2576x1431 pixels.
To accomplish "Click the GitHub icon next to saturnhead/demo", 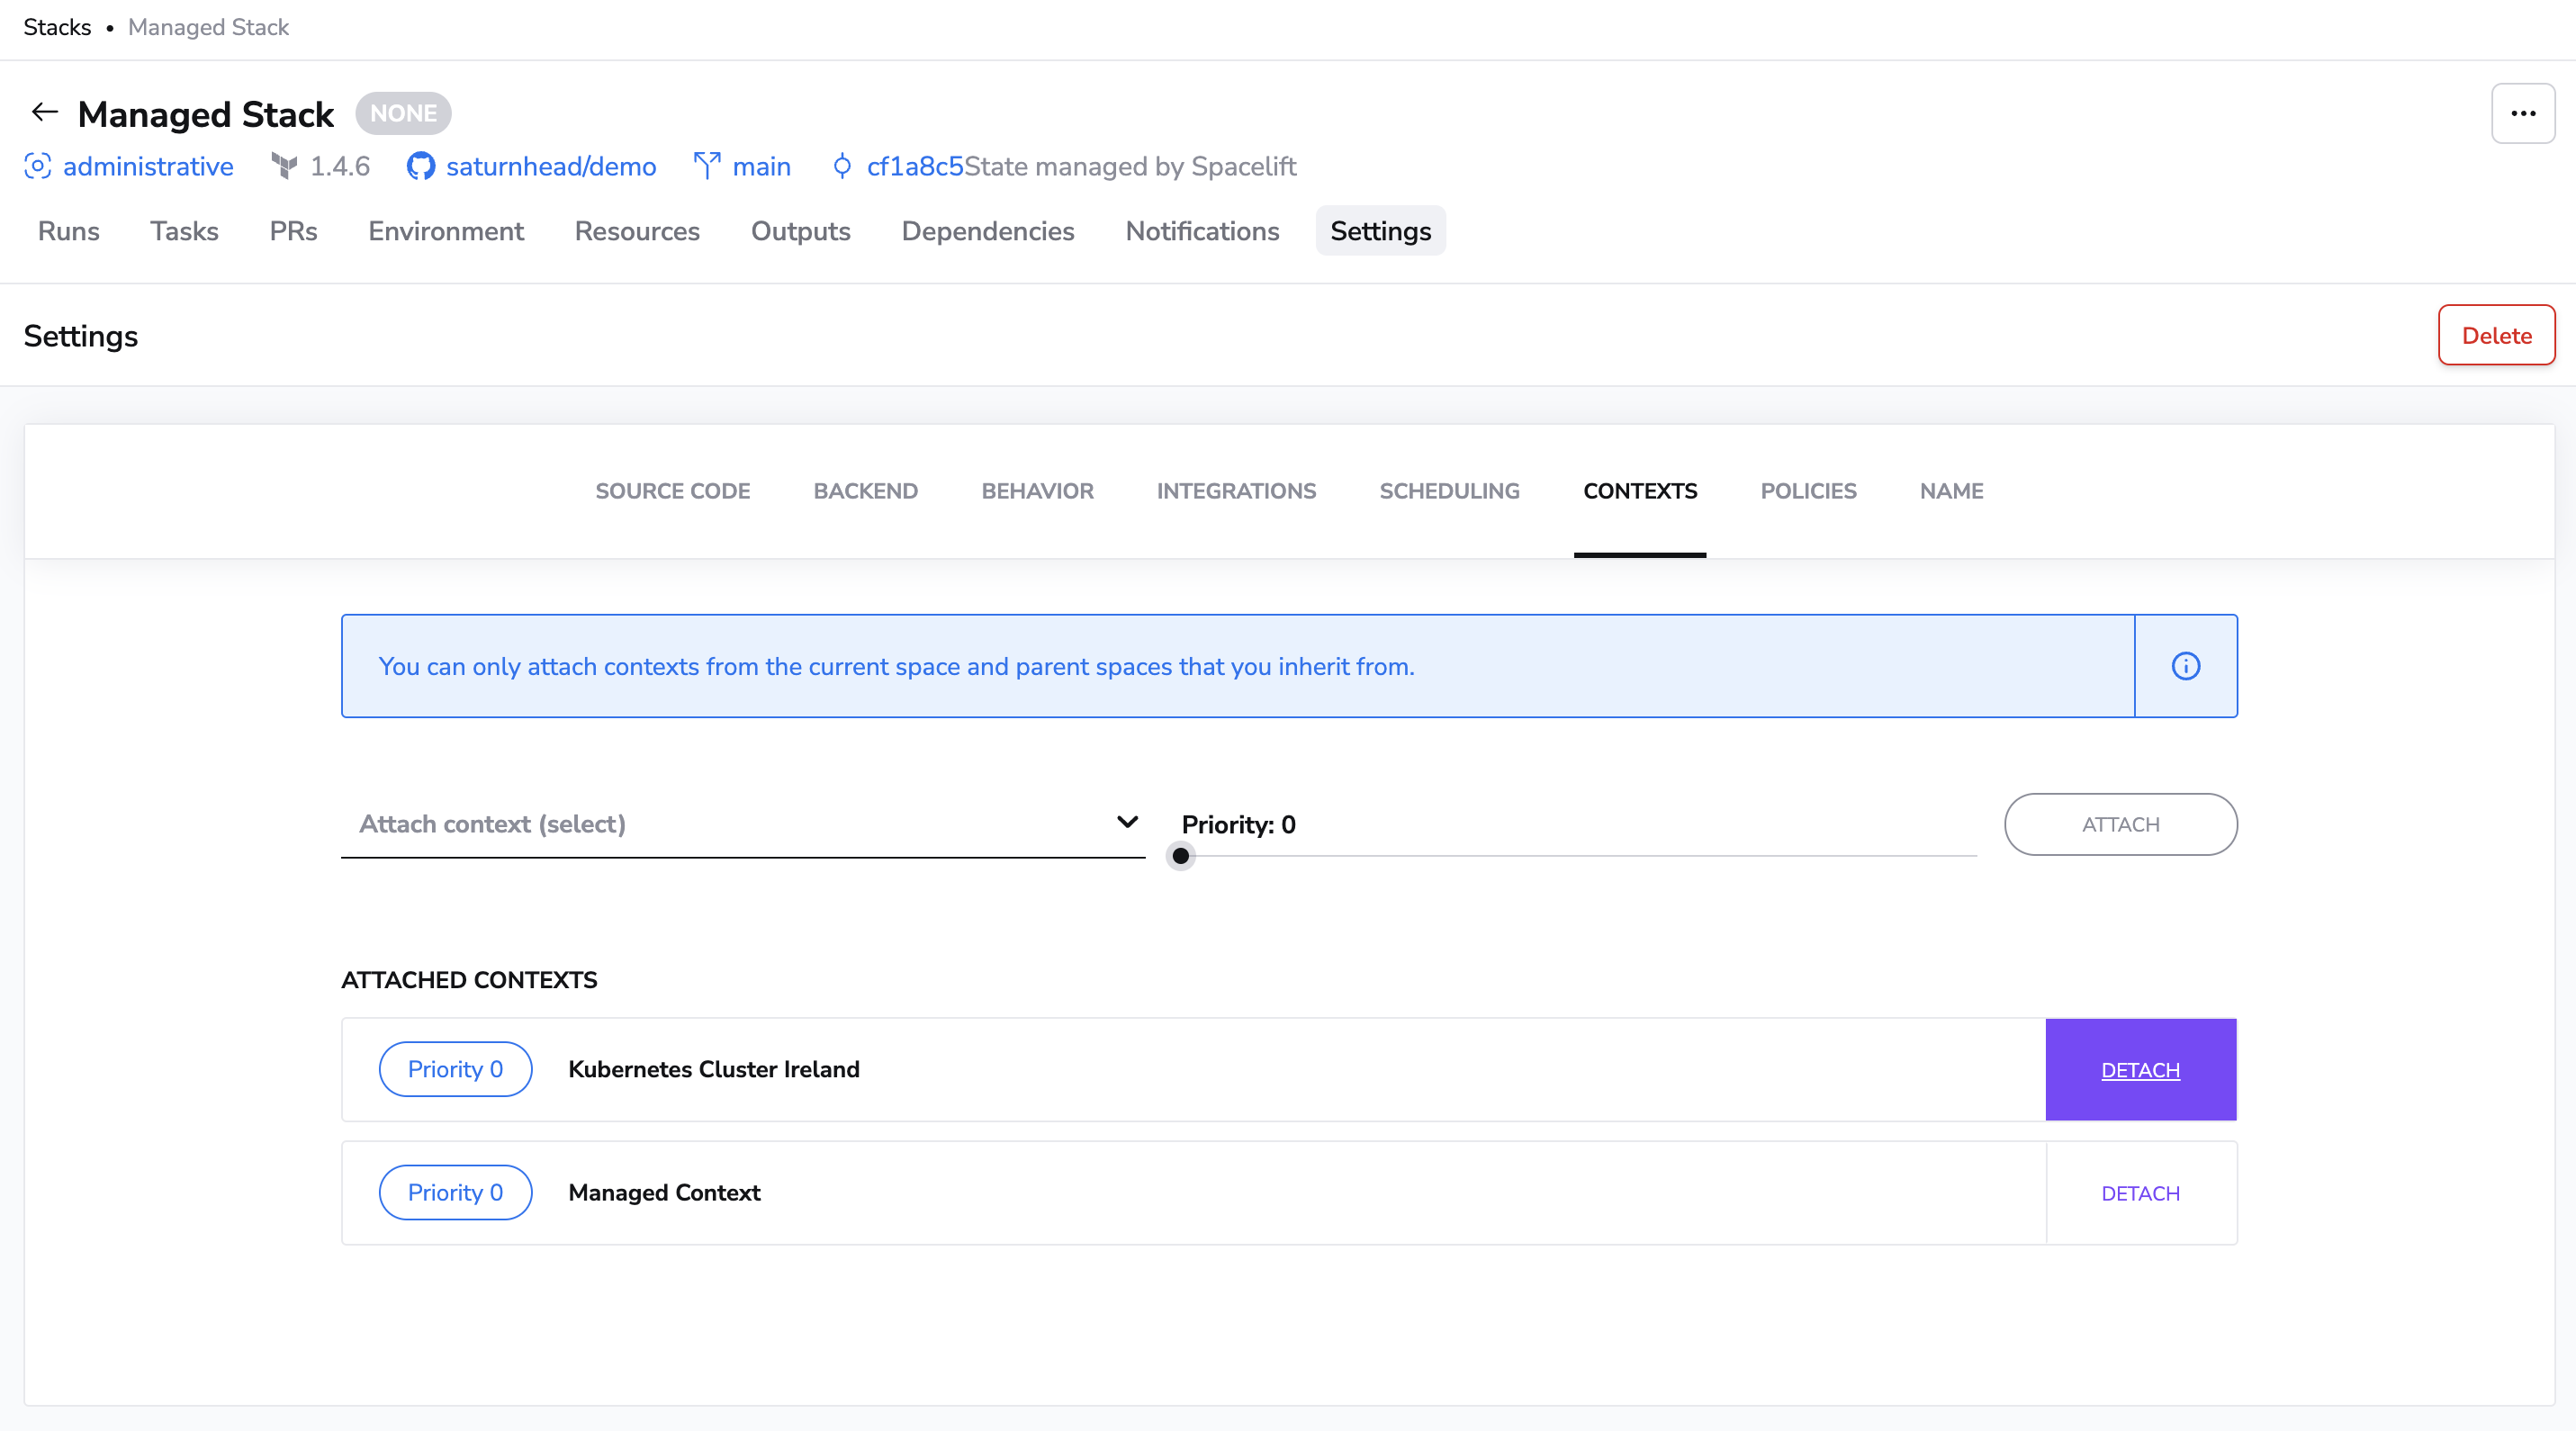I will 420,166.
